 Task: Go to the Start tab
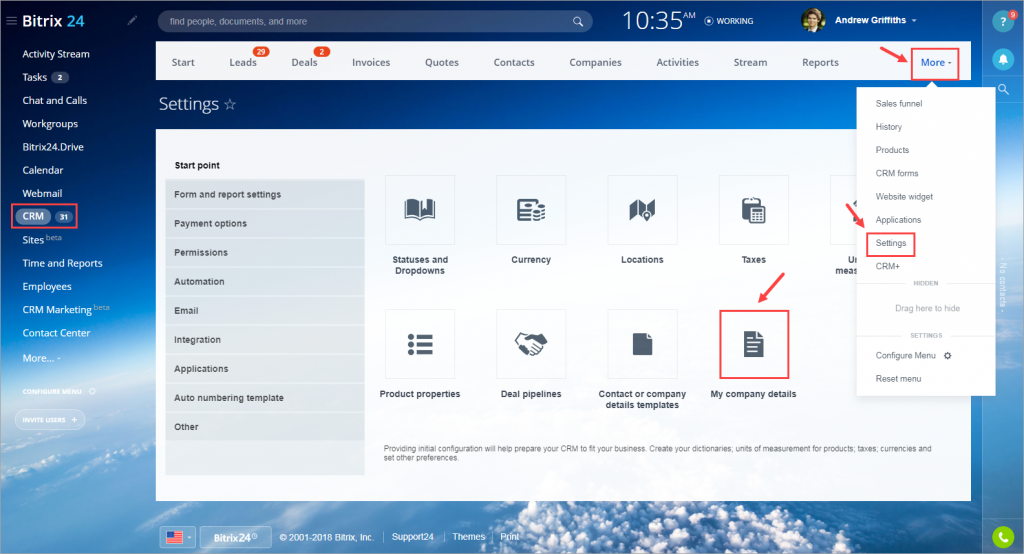click(x=183, y=63)
